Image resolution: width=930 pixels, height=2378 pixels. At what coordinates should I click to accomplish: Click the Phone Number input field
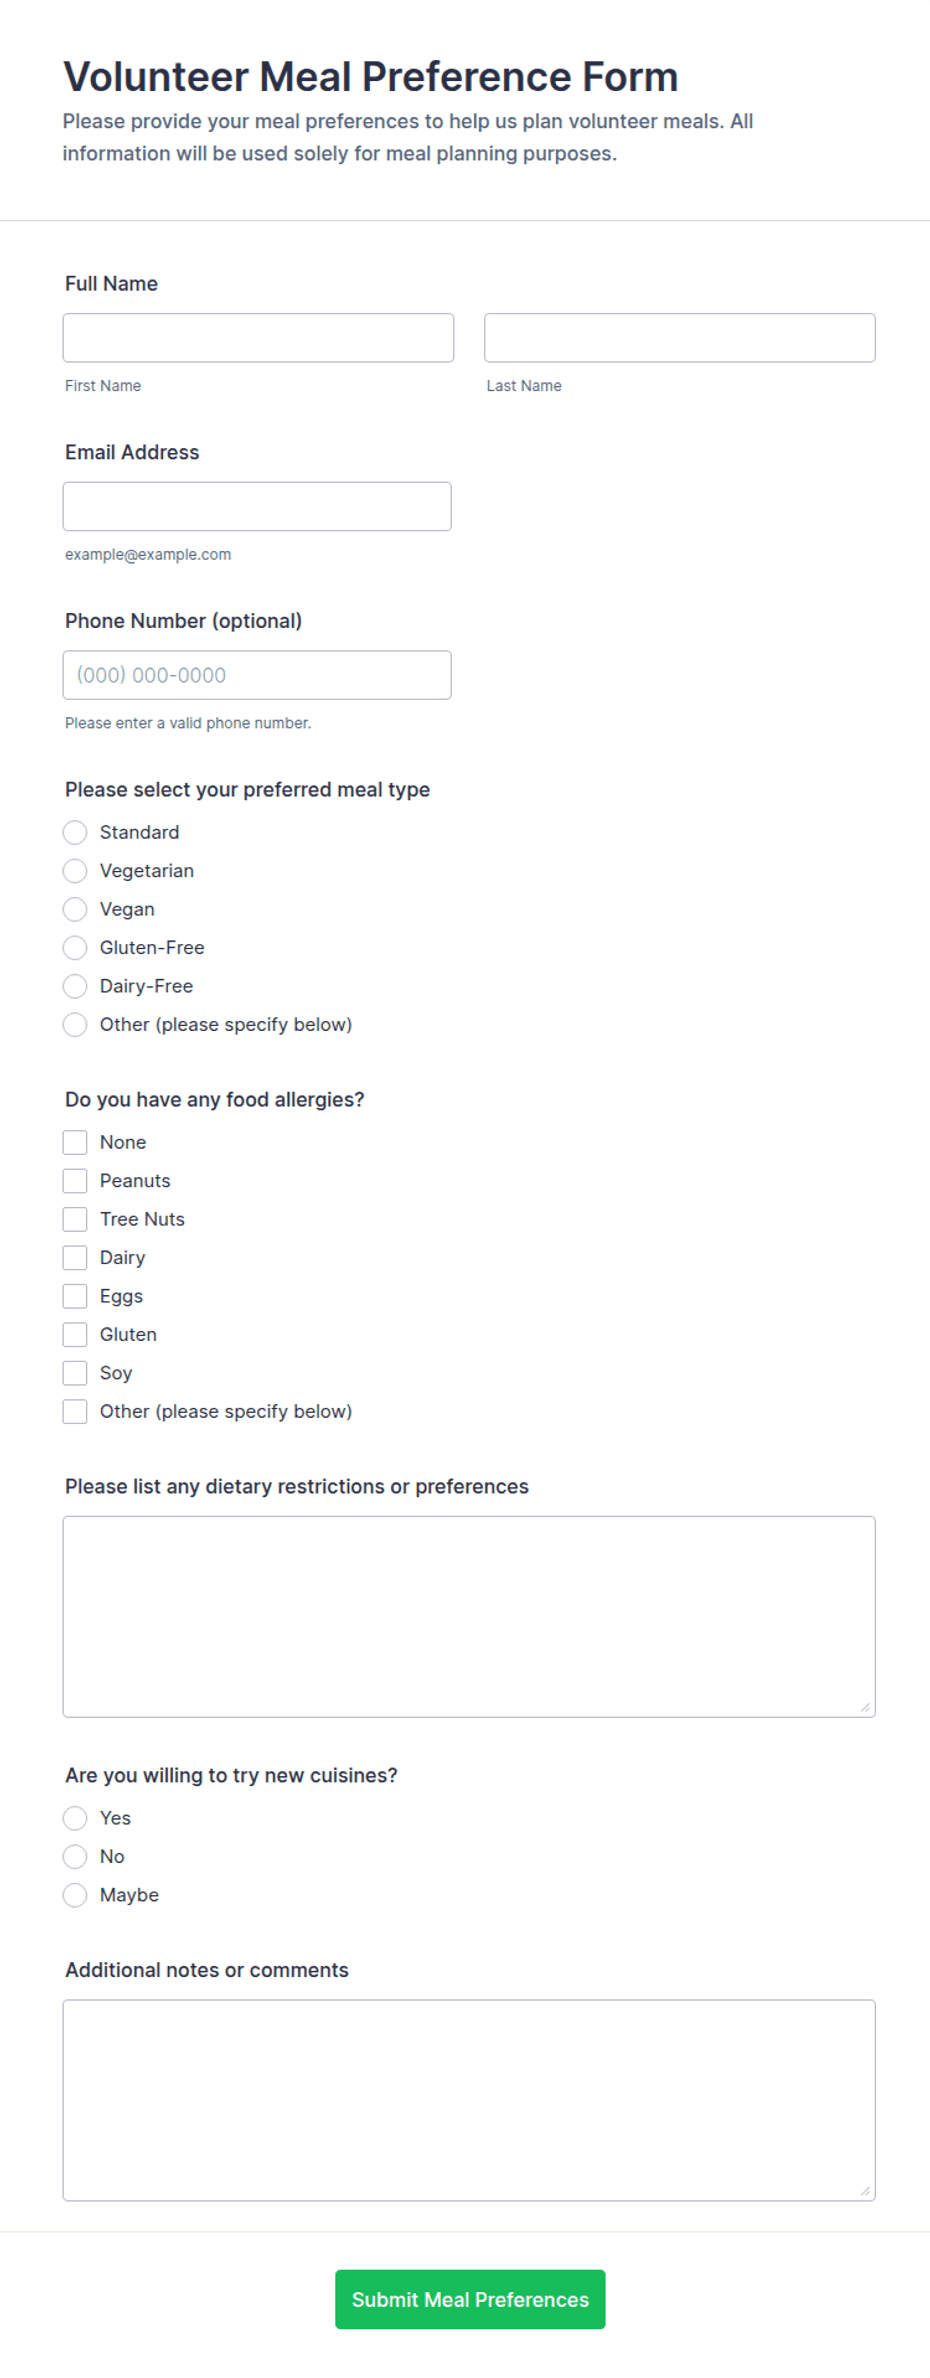click(257, 675)
